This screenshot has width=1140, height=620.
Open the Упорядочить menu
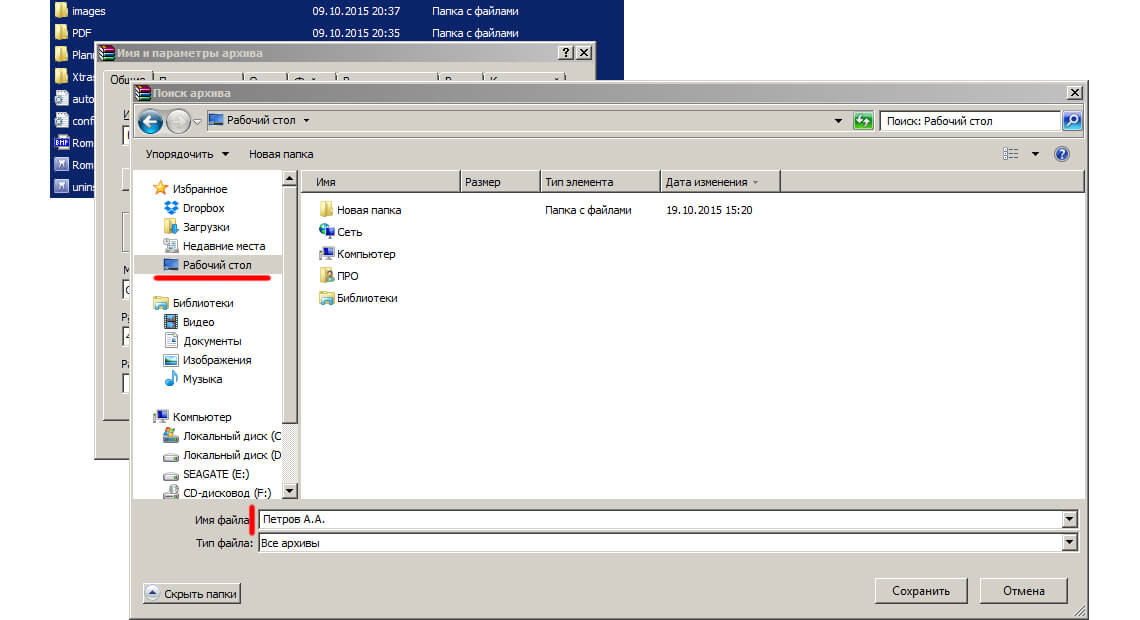point(186,154)
